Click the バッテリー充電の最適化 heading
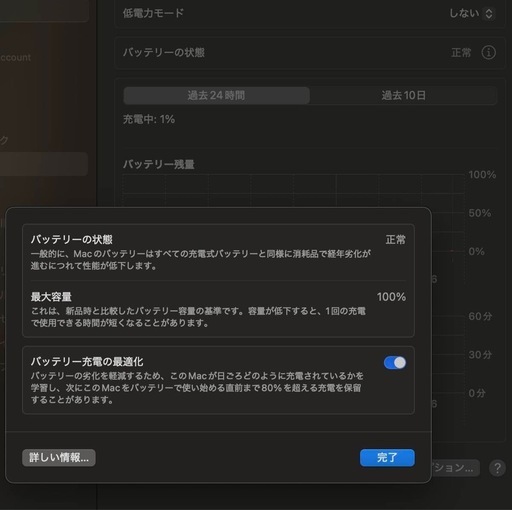The image size is (512, 510). click(87, 362)
